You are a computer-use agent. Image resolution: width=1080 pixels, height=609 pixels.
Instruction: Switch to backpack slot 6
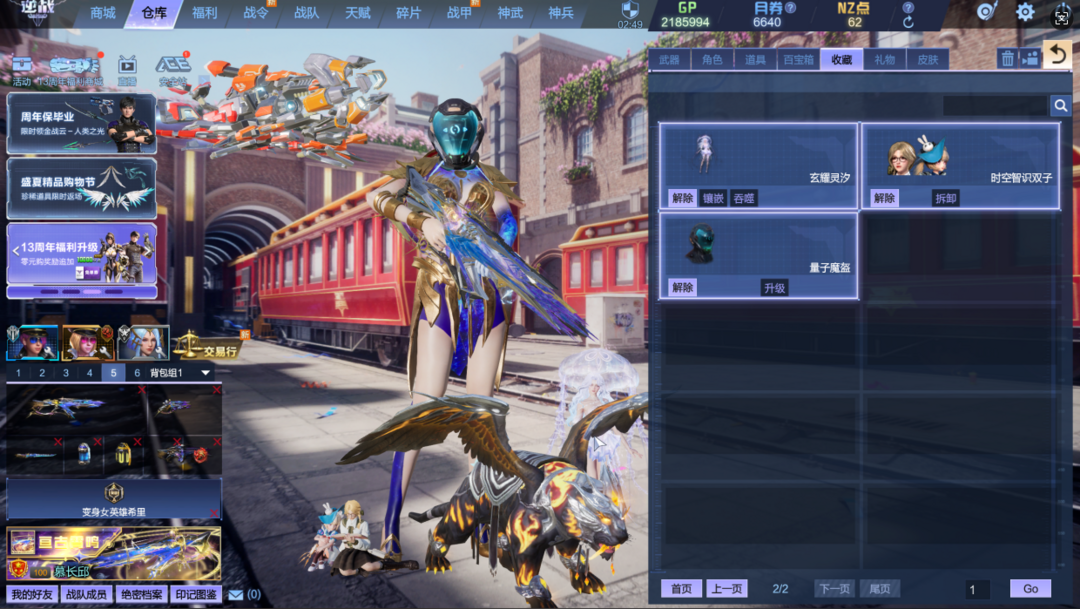[137, 373]
